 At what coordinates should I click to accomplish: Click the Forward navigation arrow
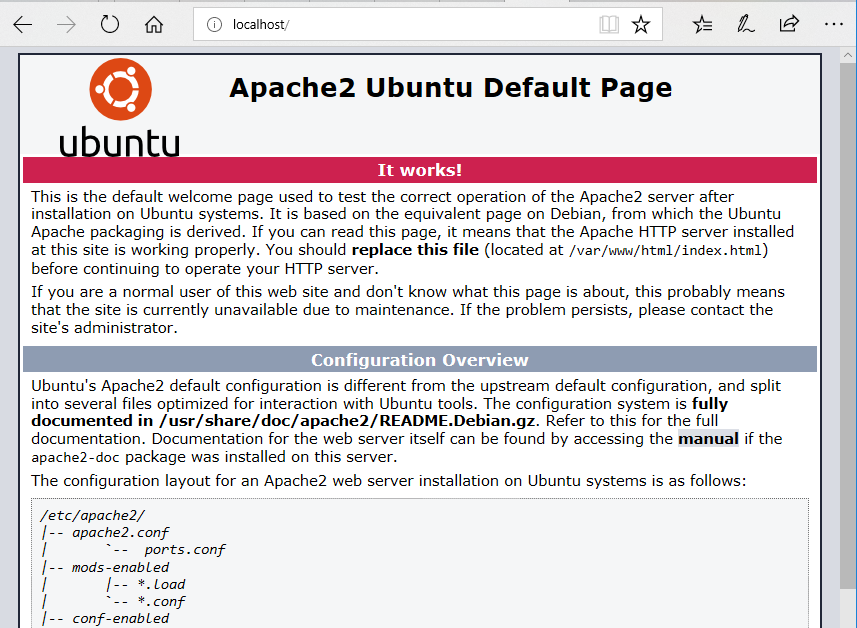pos(66,25)
